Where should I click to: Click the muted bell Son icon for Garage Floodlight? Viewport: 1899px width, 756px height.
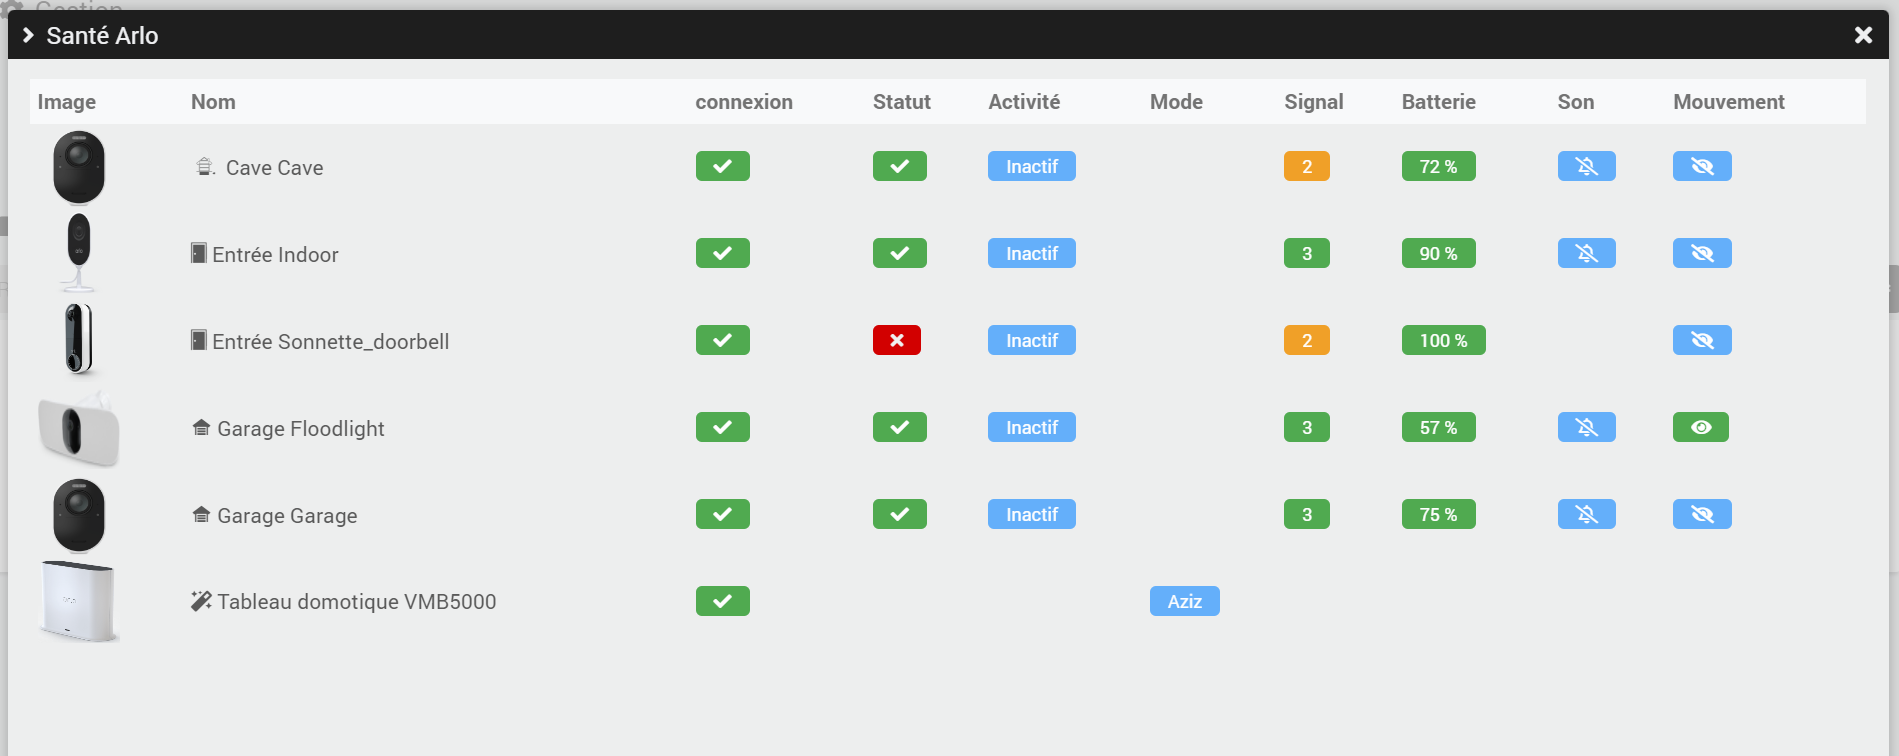(1586, 427)
